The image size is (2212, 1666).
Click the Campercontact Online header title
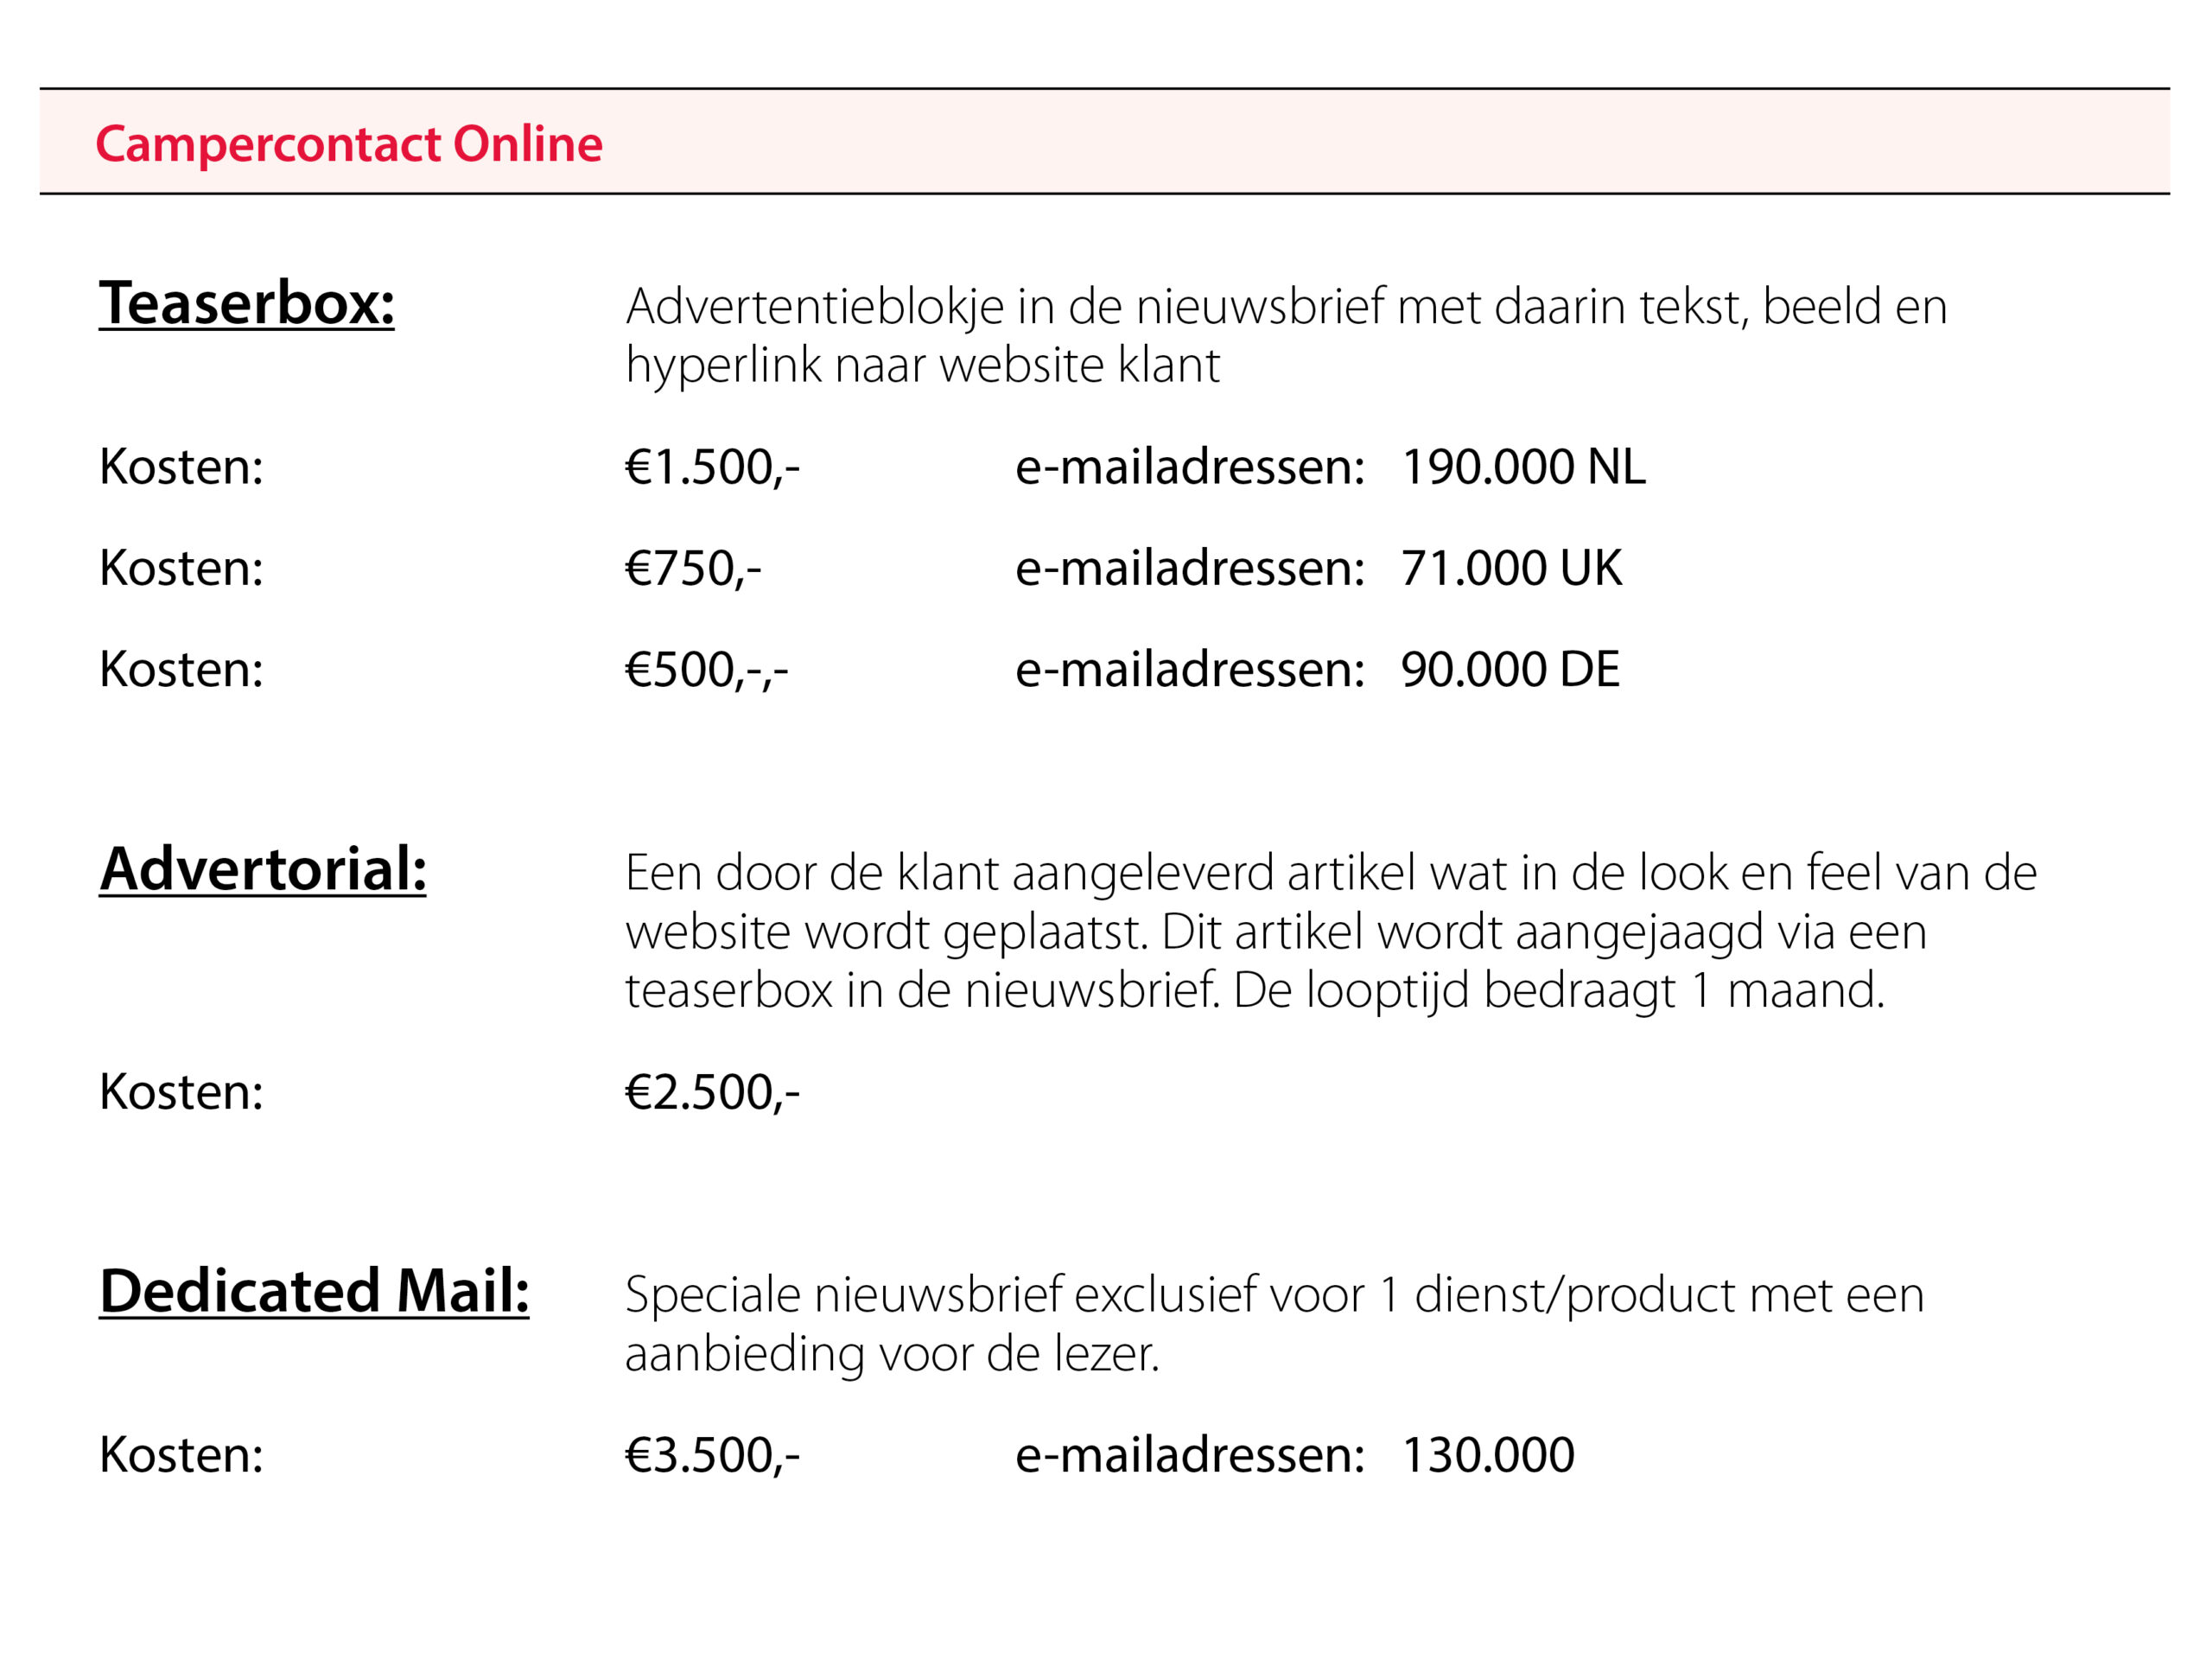click(348, 144)
